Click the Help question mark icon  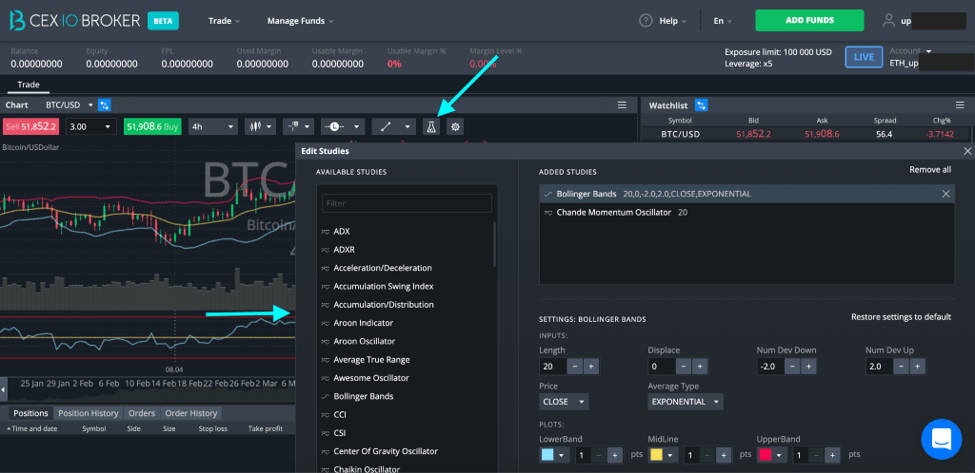click(645, 21)
